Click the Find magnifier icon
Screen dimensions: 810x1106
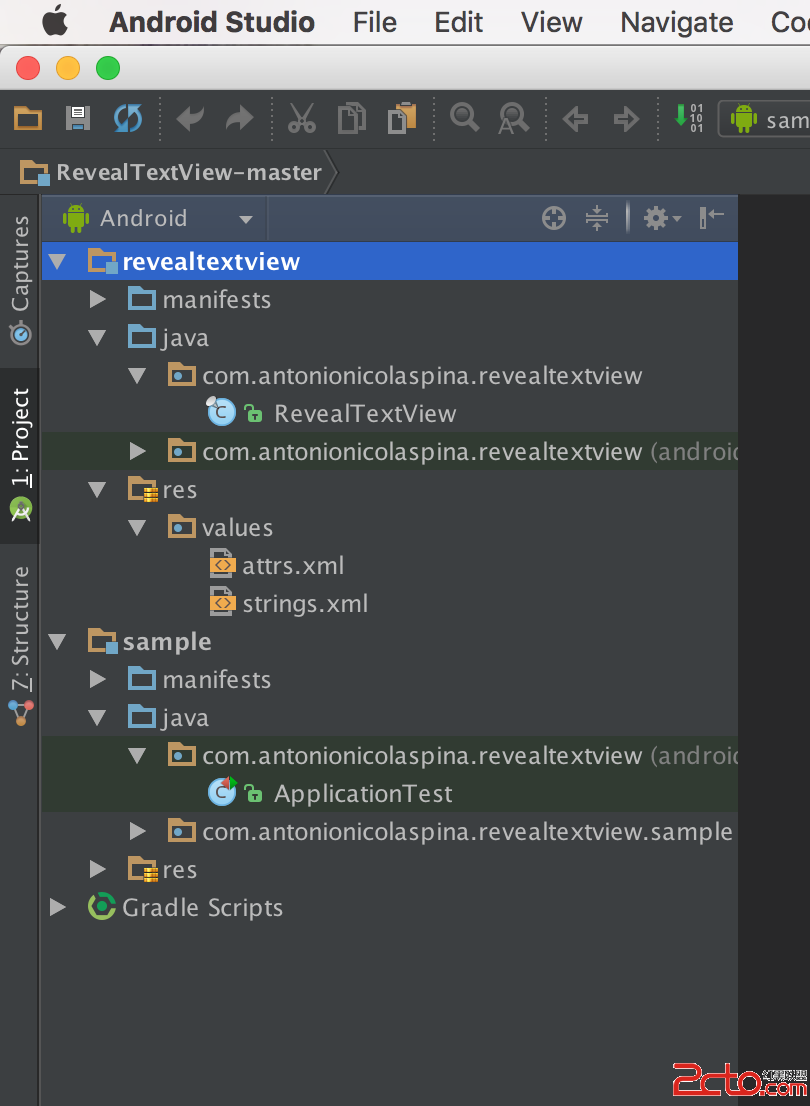(464, 117)
